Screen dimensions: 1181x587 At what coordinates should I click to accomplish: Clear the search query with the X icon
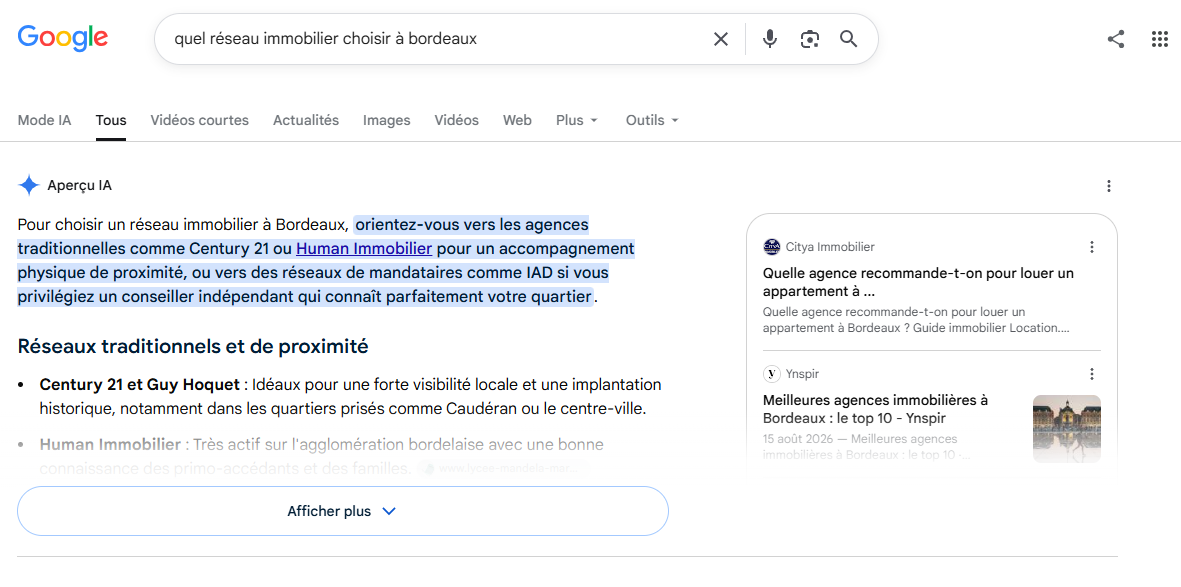[x=721, y=39]
